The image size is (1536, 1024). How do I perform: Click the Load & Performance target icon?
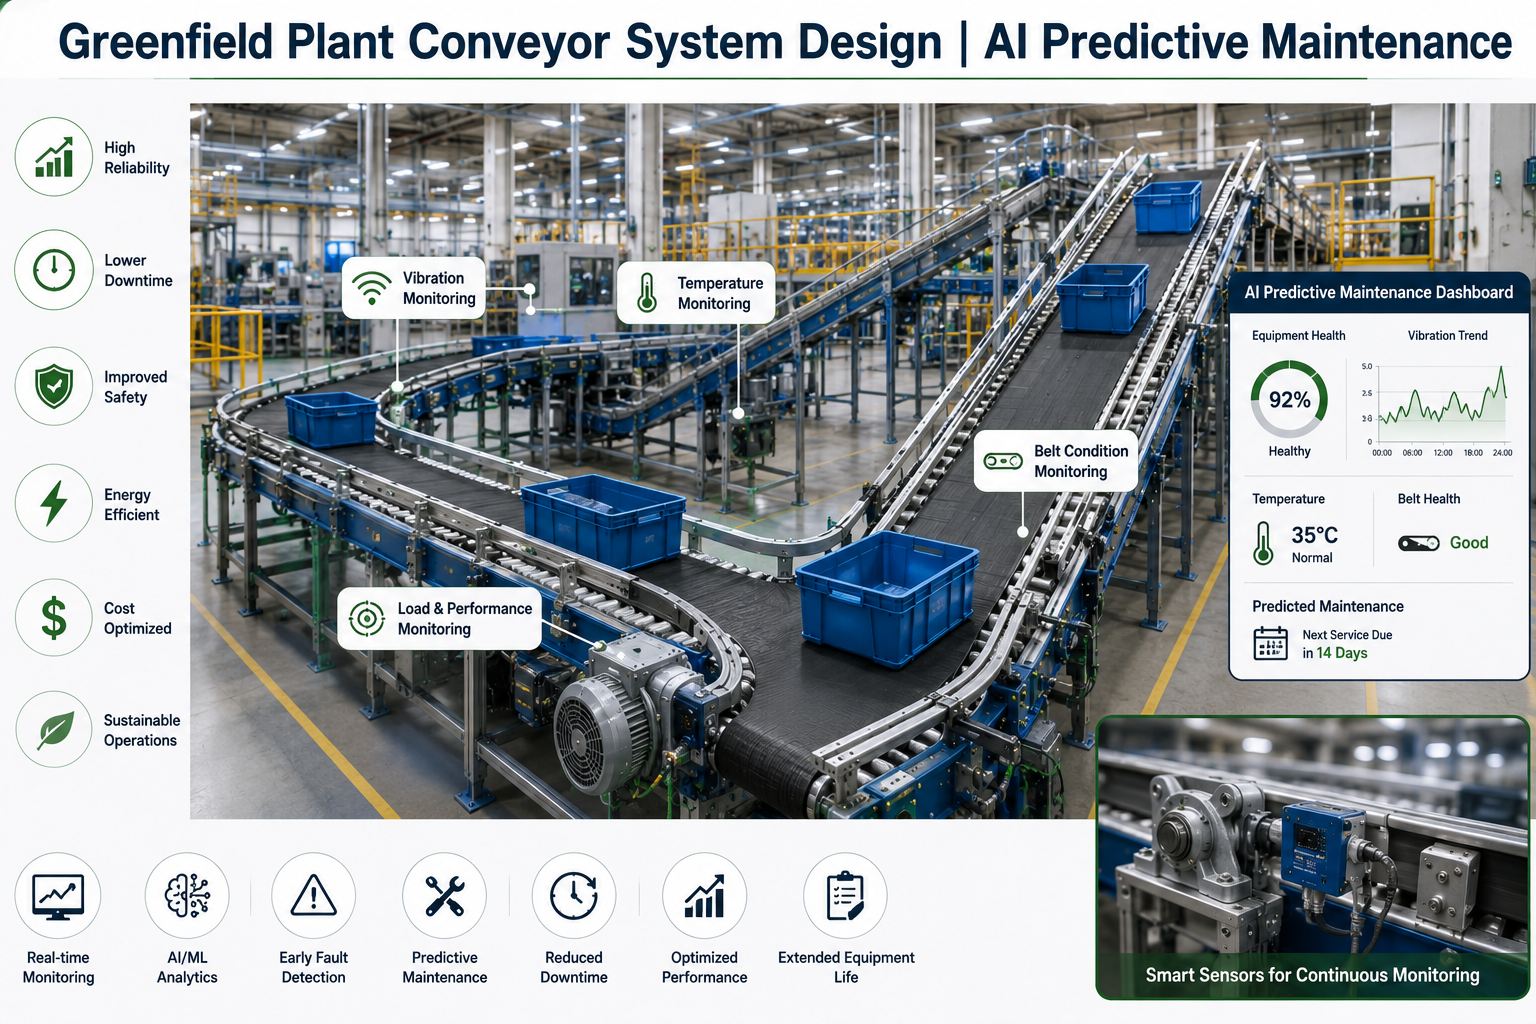[367, 619]
